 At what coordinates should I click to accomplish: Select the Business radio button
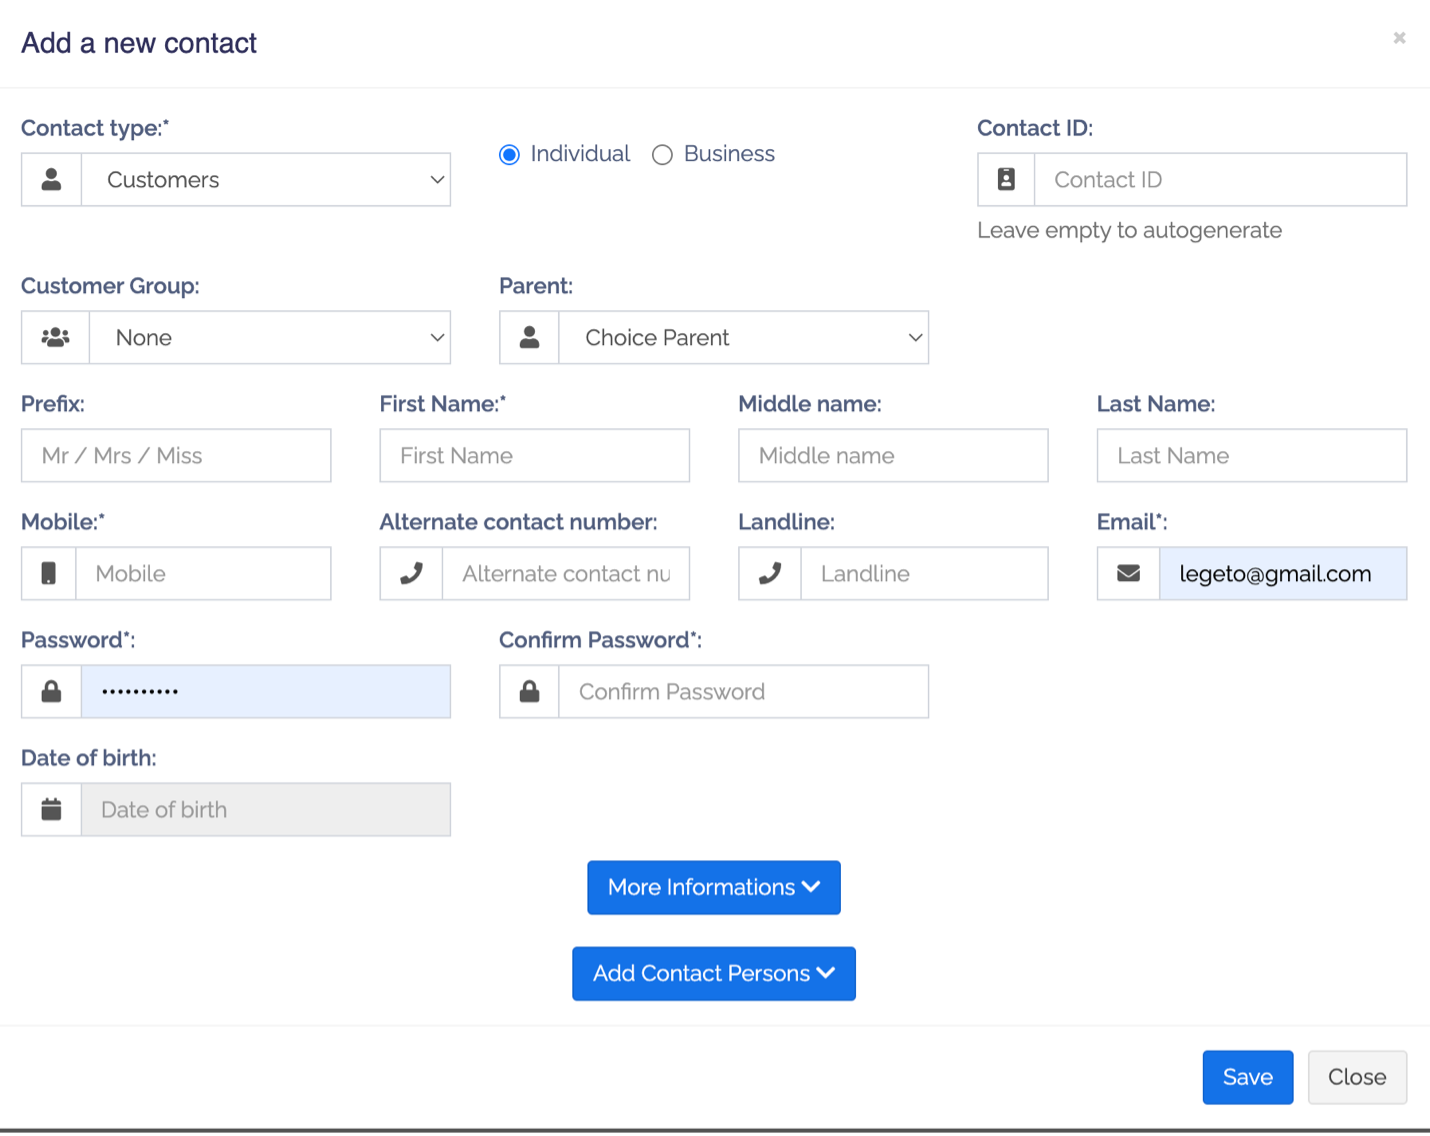(x=662, y=155)
